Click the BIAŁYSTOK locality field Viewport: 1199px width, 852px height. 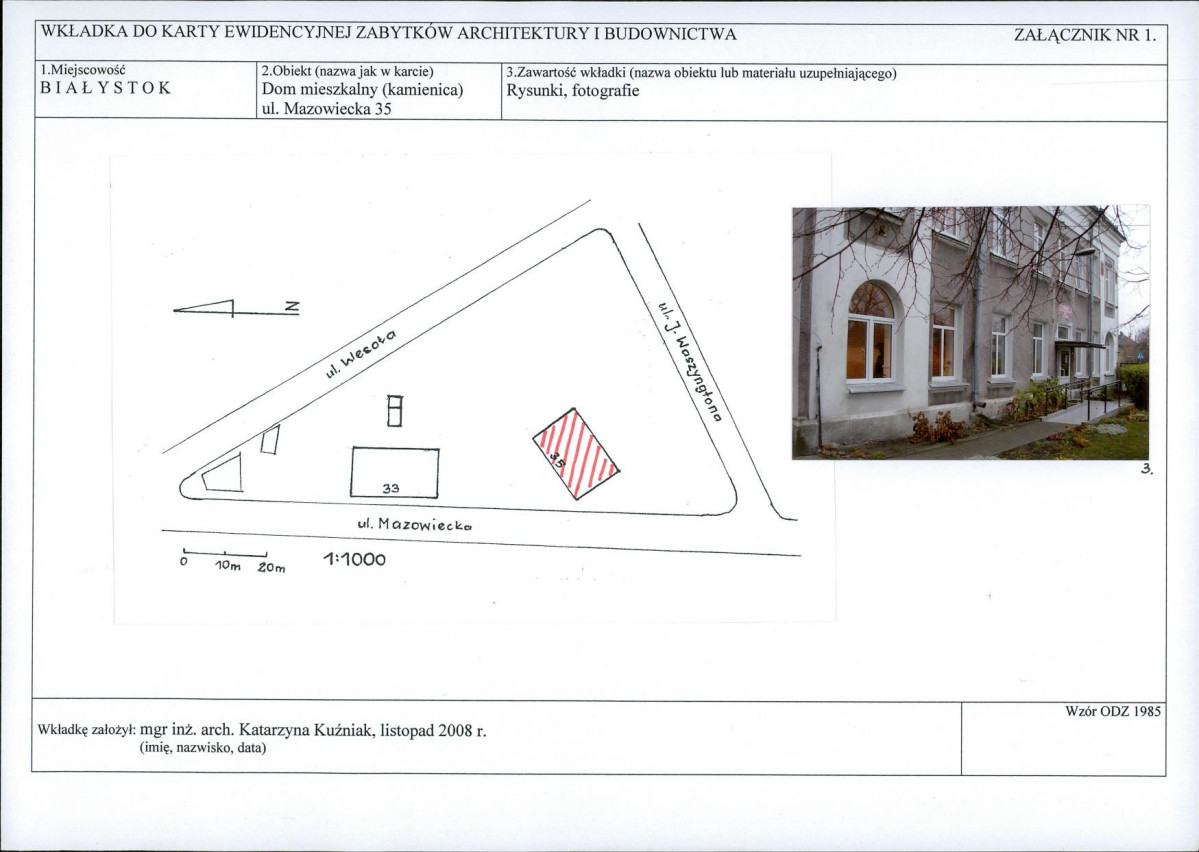pos(105,87)
